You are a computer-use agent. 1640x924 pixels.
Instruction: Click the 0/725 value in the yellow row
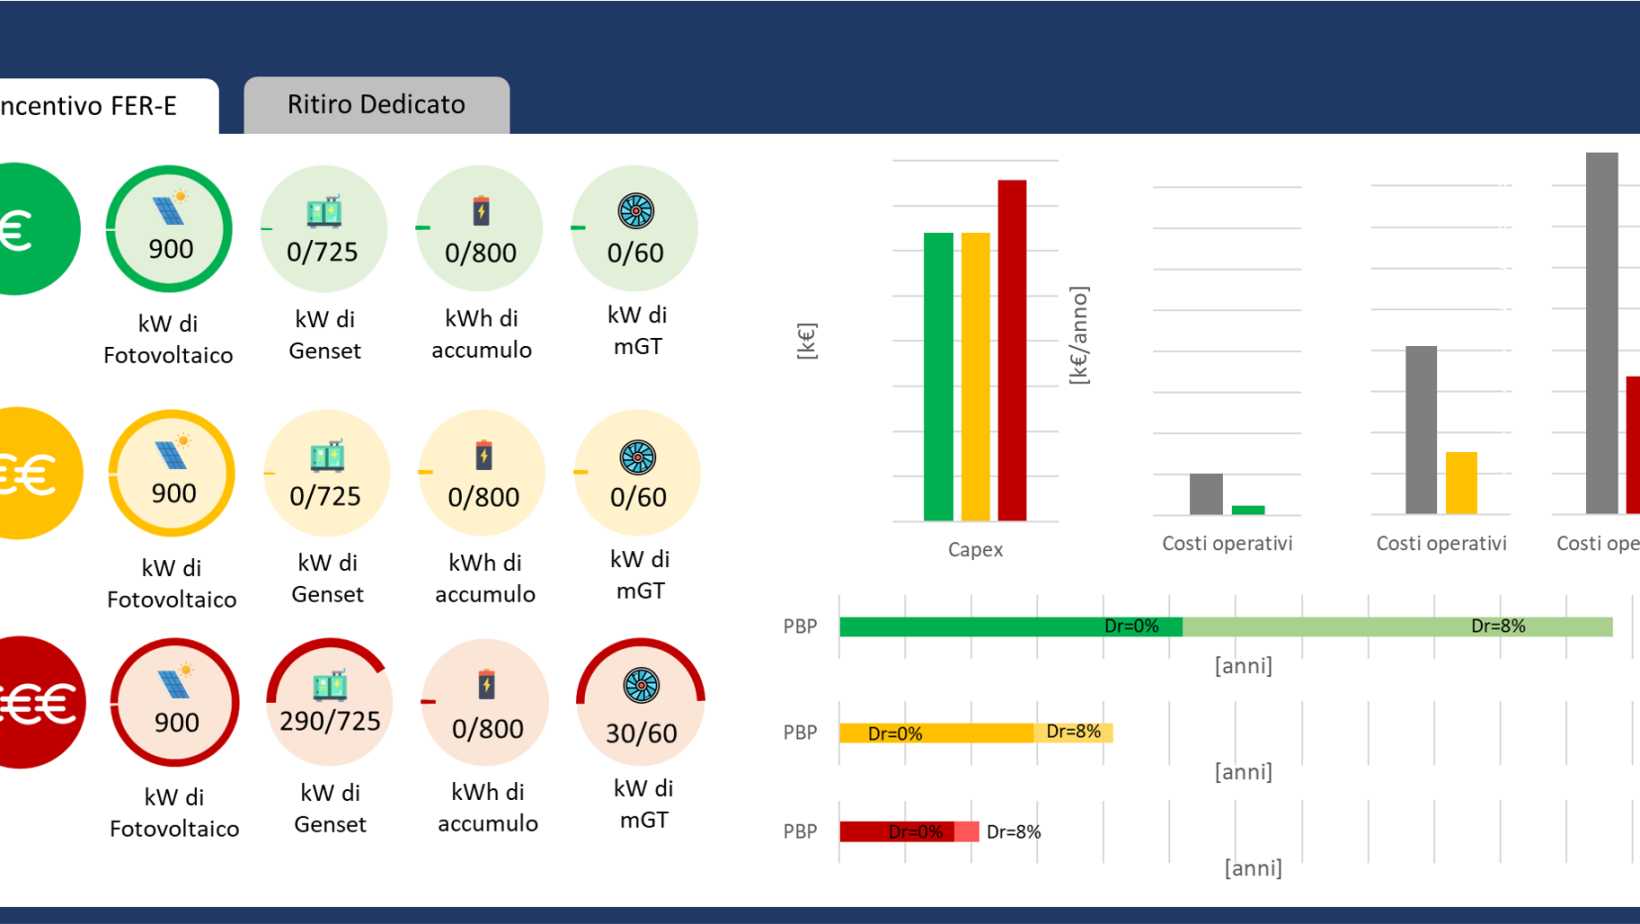pos(325,496)
